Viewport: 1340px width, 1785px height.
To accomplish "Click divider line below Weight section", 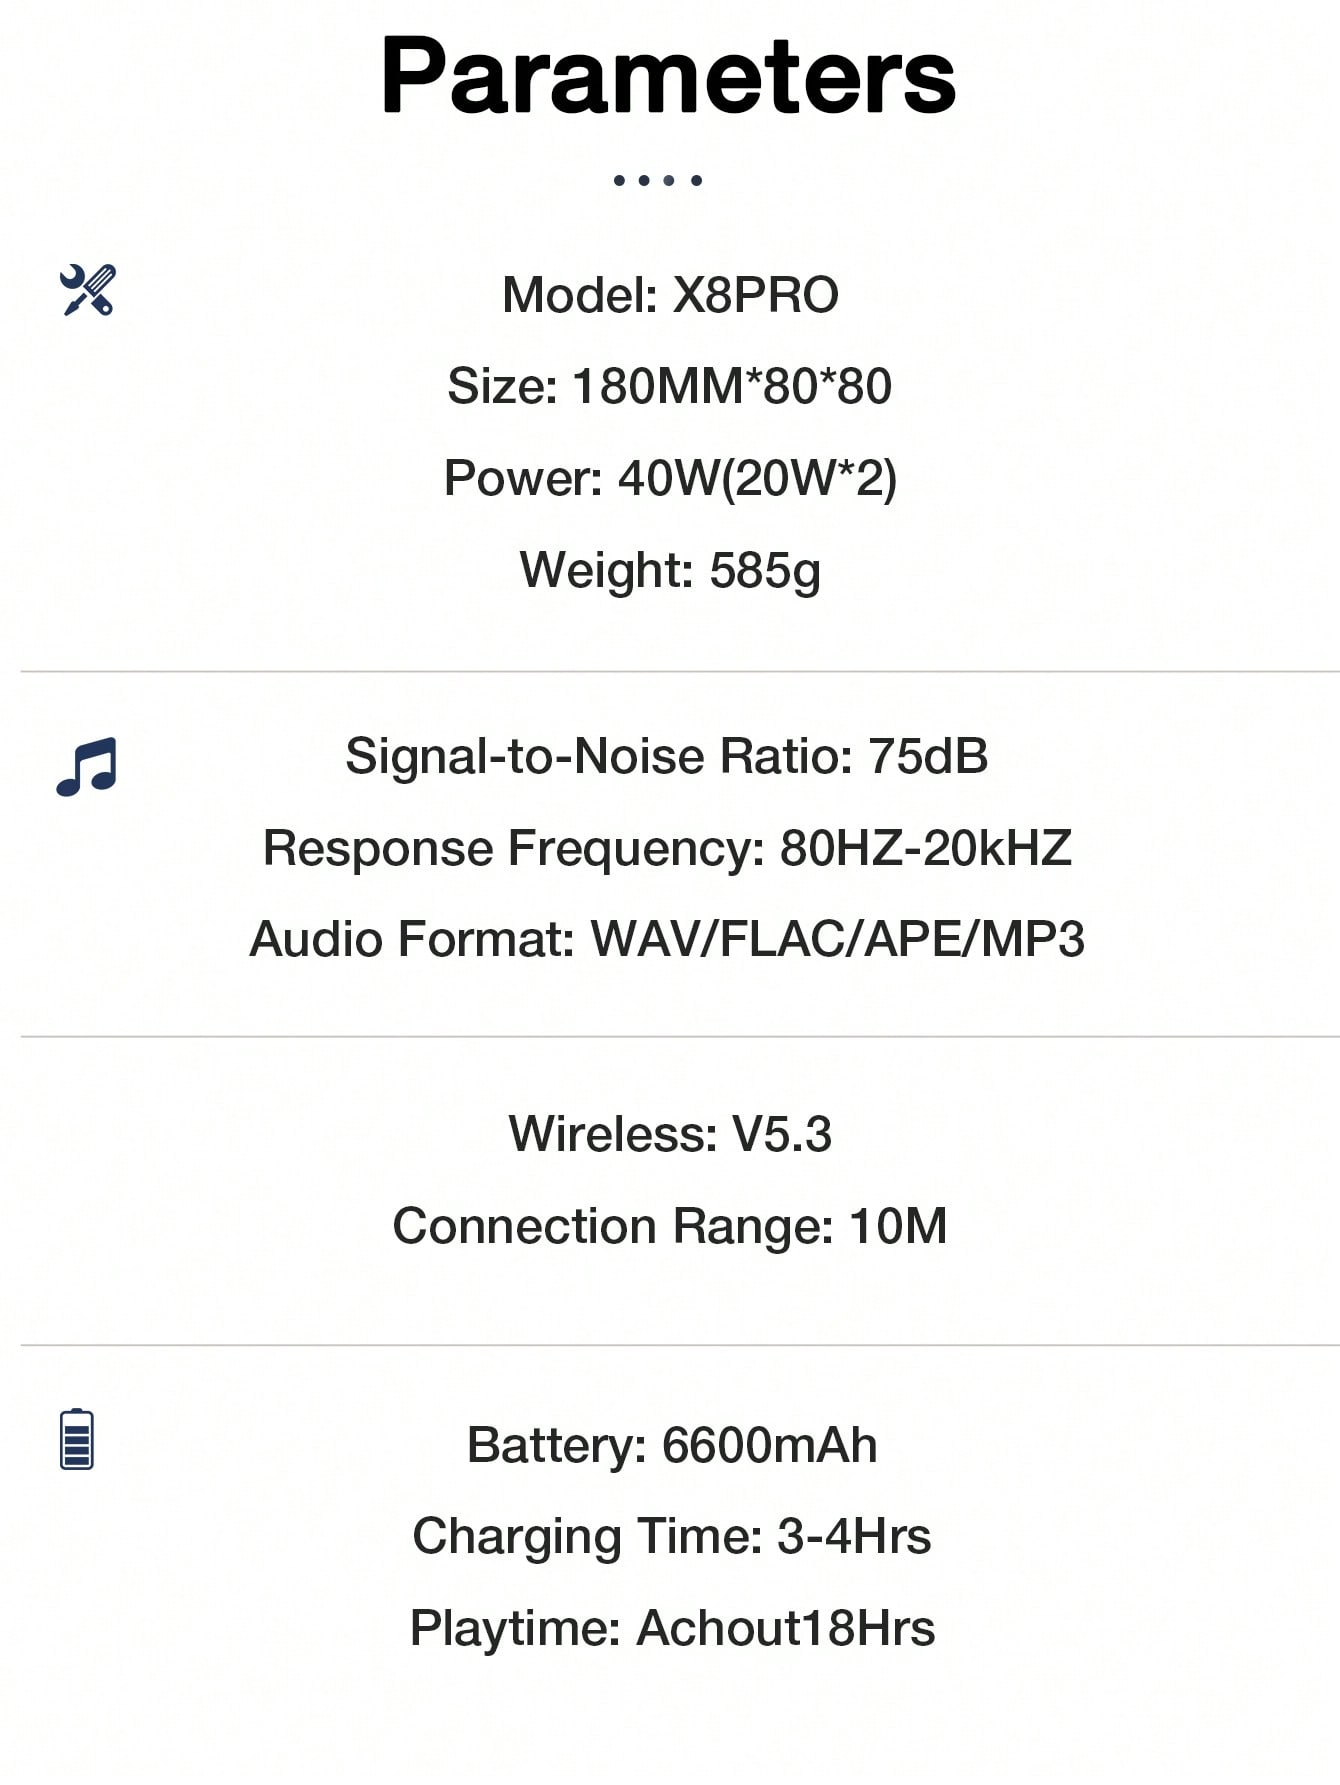I will (680, 672).
